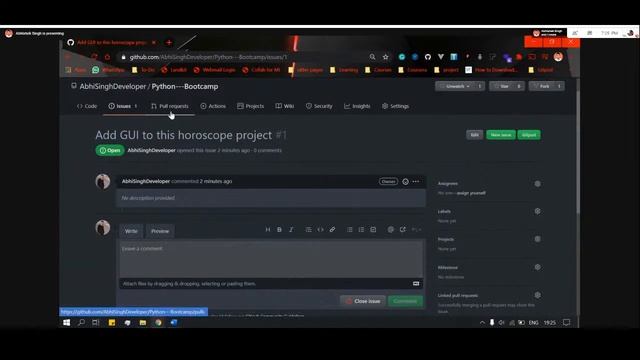Open a new browser tab with plus

[169, 42]
